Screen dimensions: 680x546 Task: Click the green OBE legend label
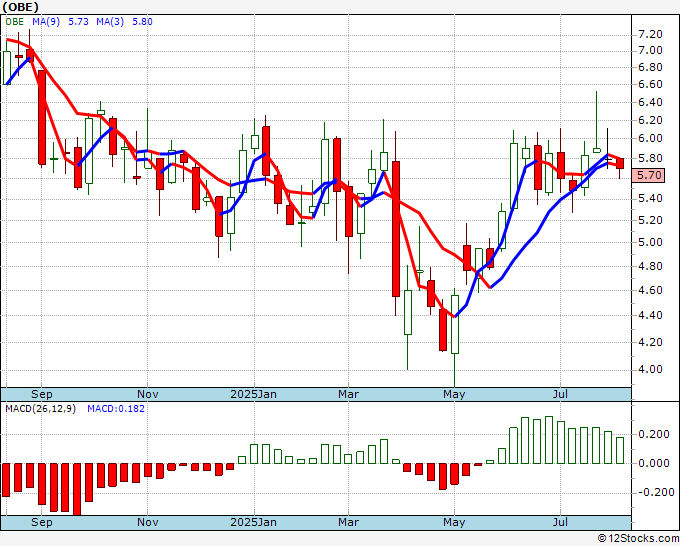click(15, 22)
